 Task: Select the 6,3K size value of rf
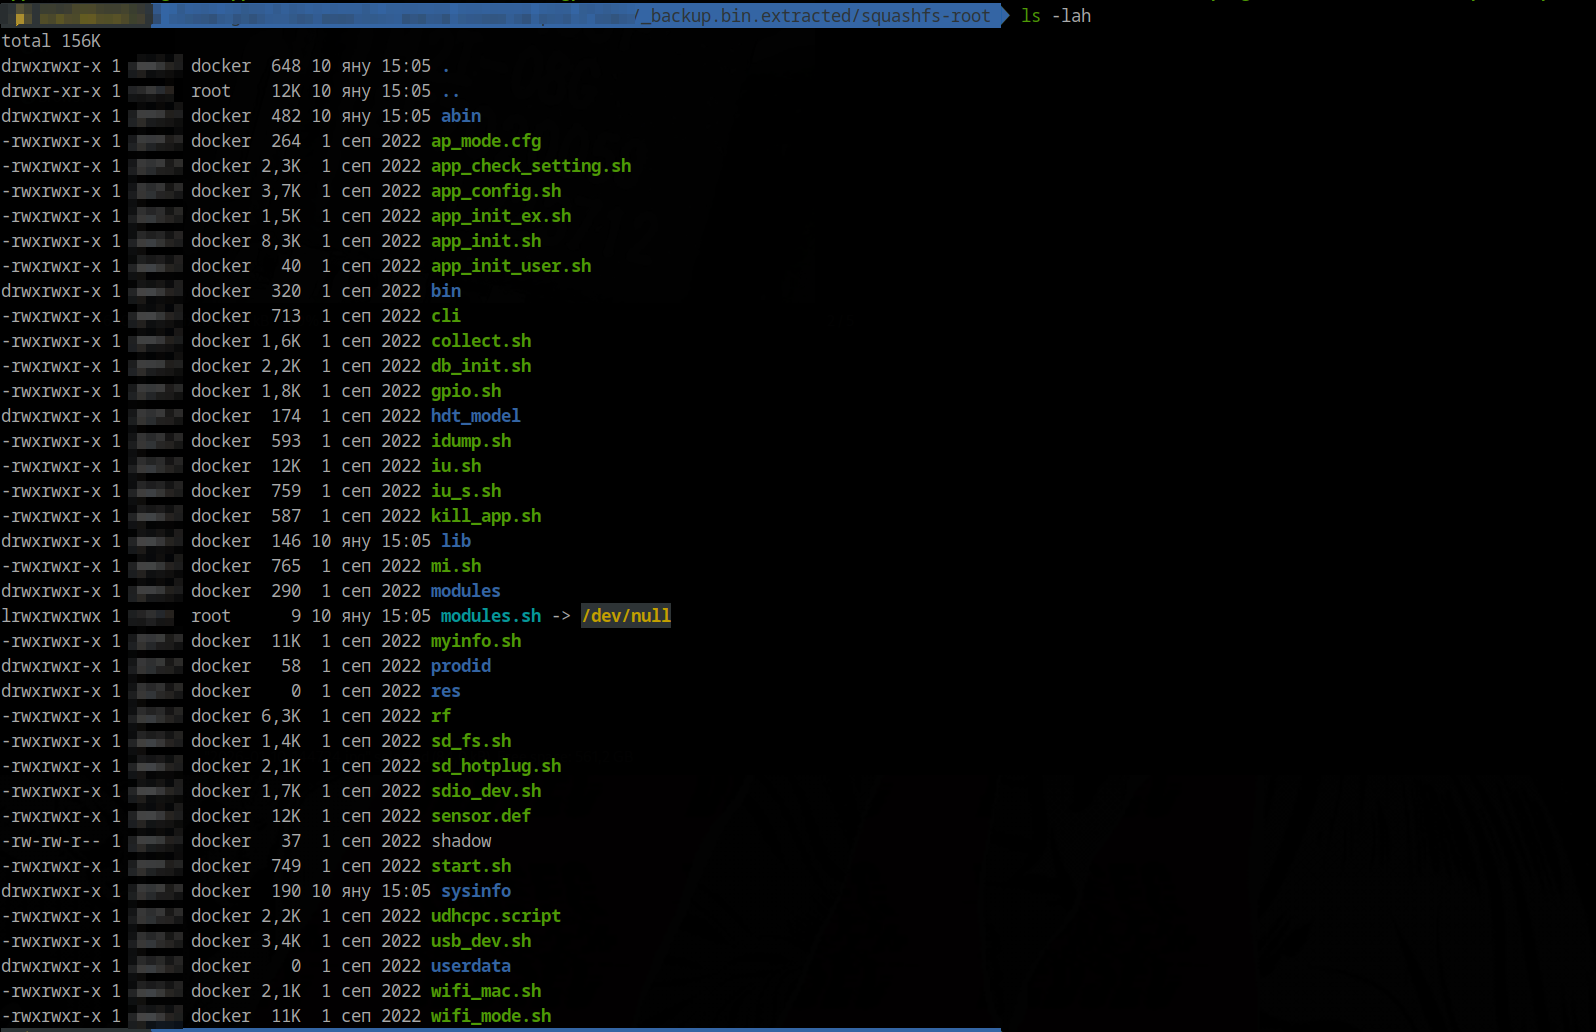[x=281, y=716]
